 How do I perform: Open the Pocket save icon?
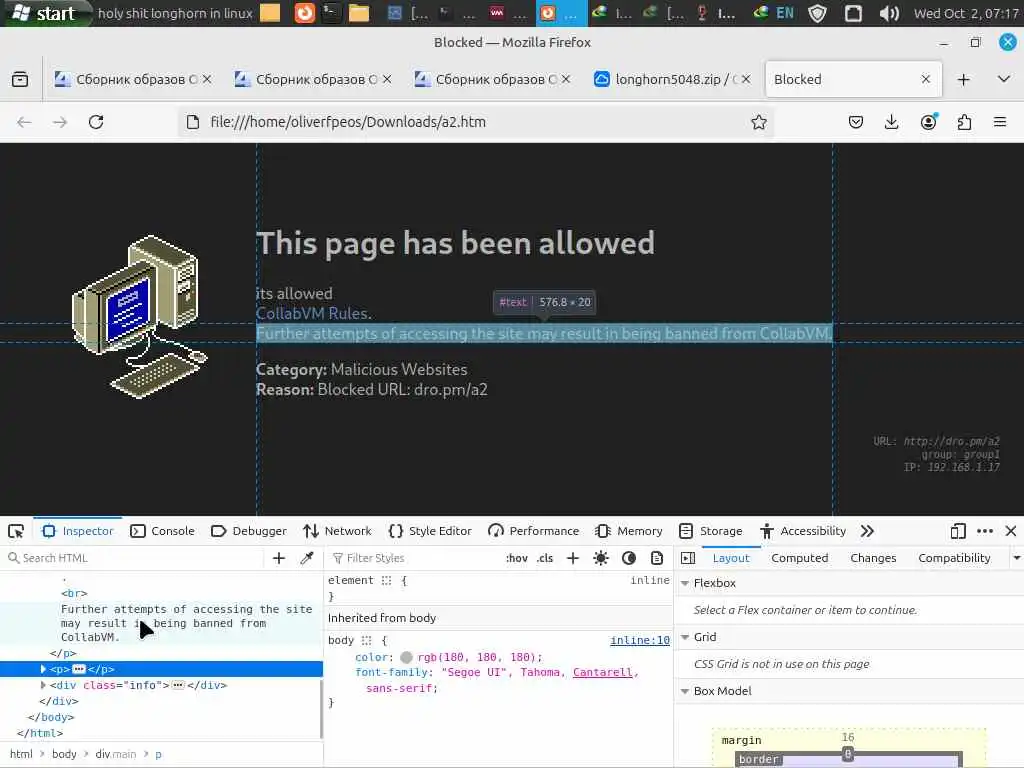856,122
